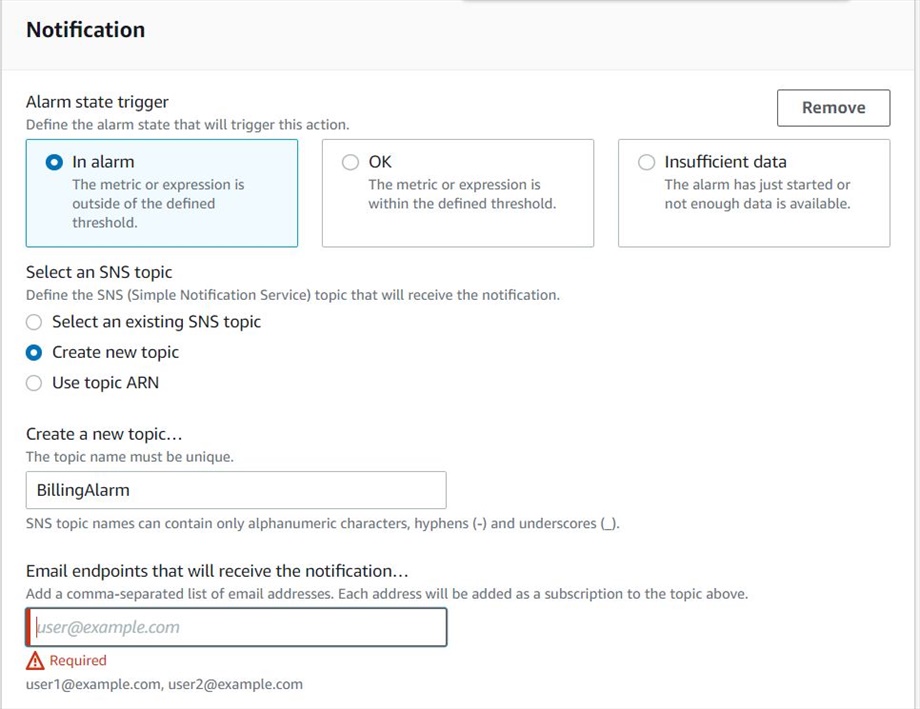Click the Required error text
The width and height of the screenshot is (920, 709).
click(78, 661)
